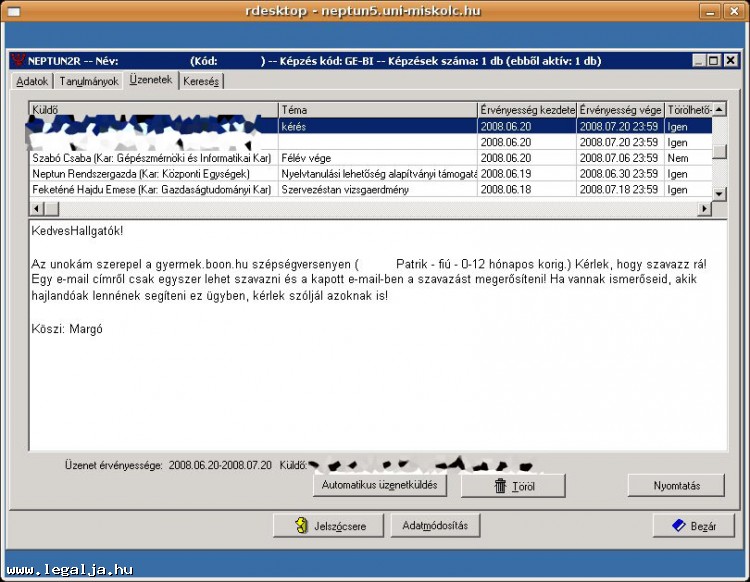Click the key icon on the Jelszócsere button

[300, 526]
